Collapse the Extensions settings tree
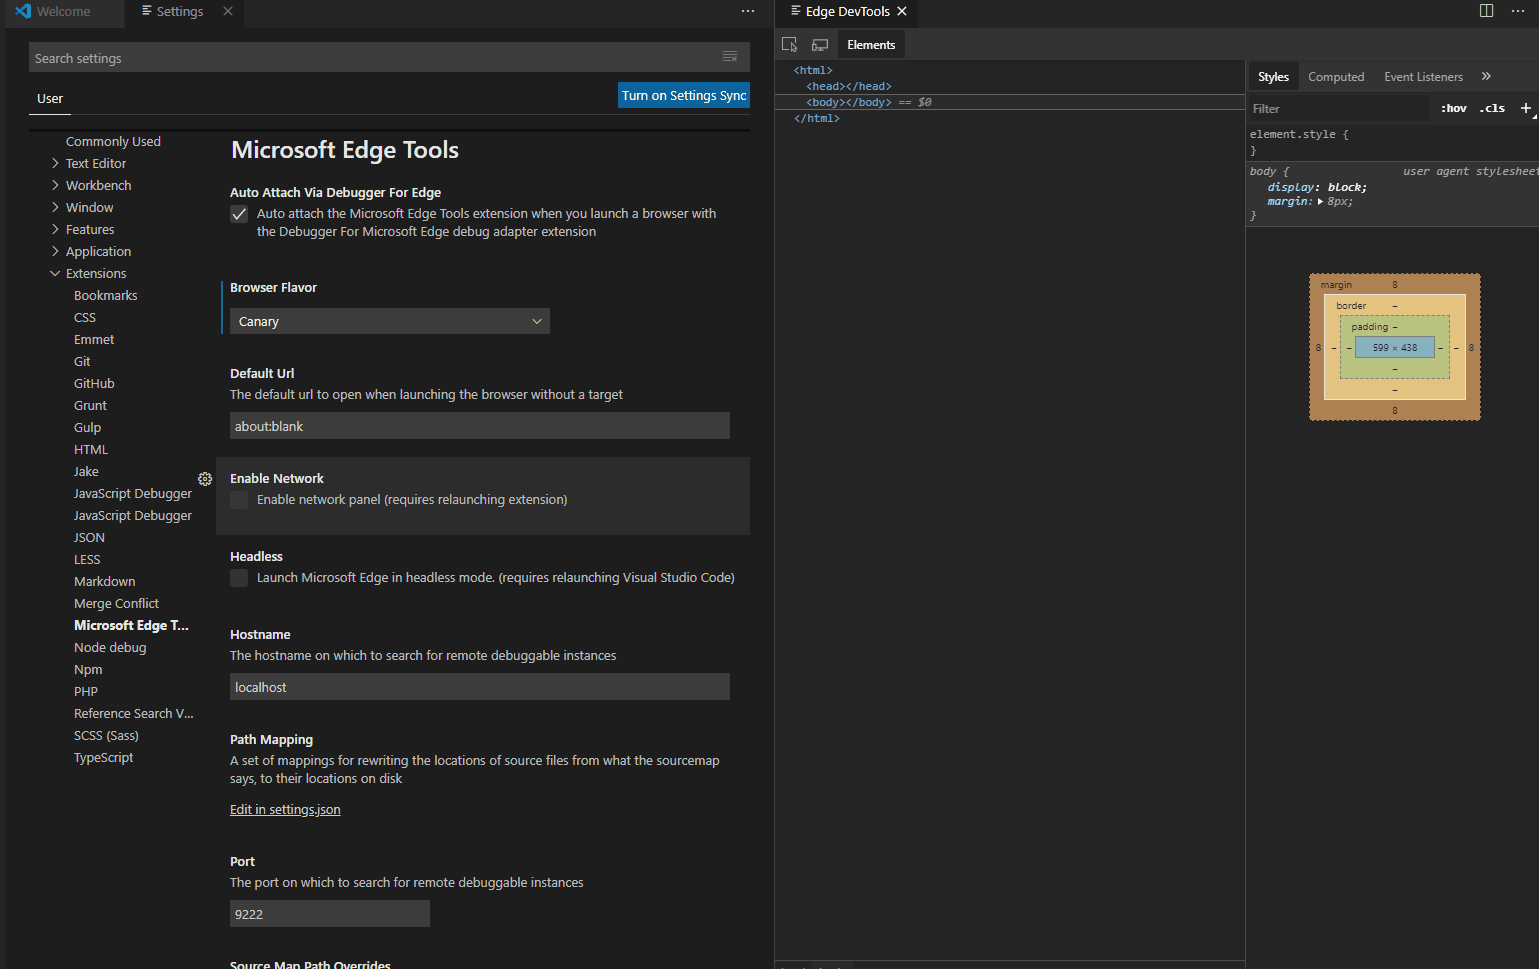Screen dimensions: 1539x969 (56, 274)
